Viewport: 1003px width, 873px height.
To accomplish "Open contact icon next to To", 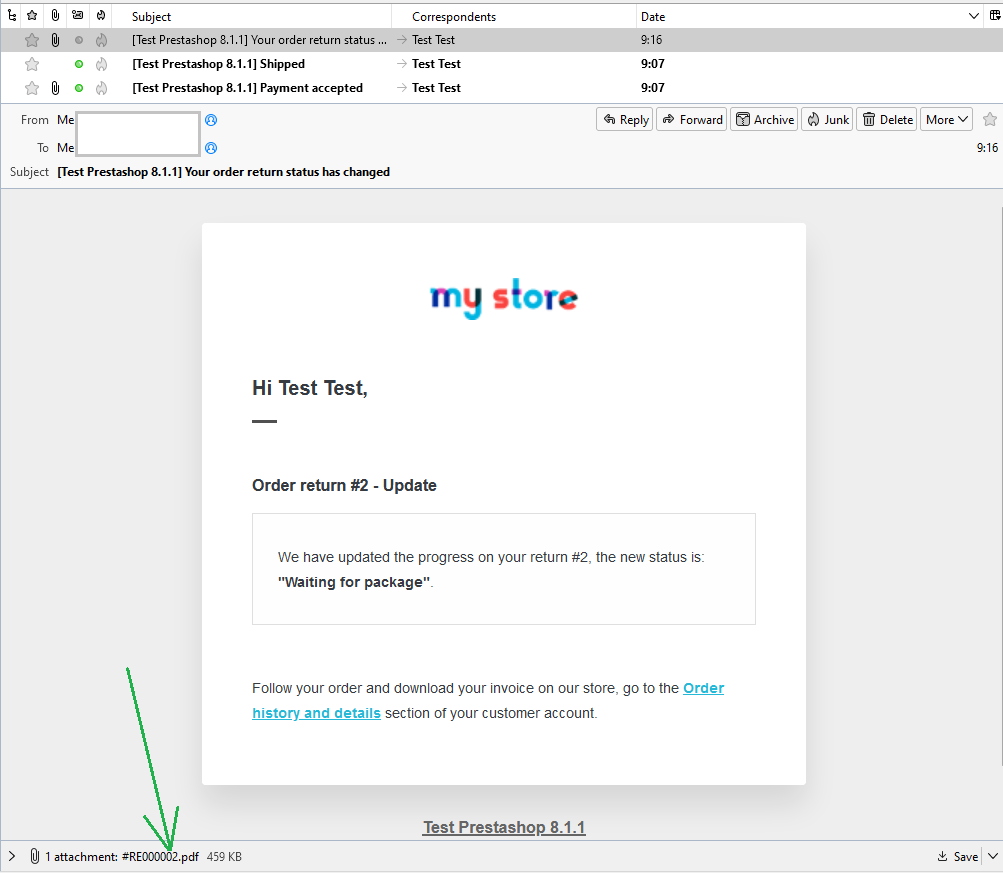I will tap(211, 148).
